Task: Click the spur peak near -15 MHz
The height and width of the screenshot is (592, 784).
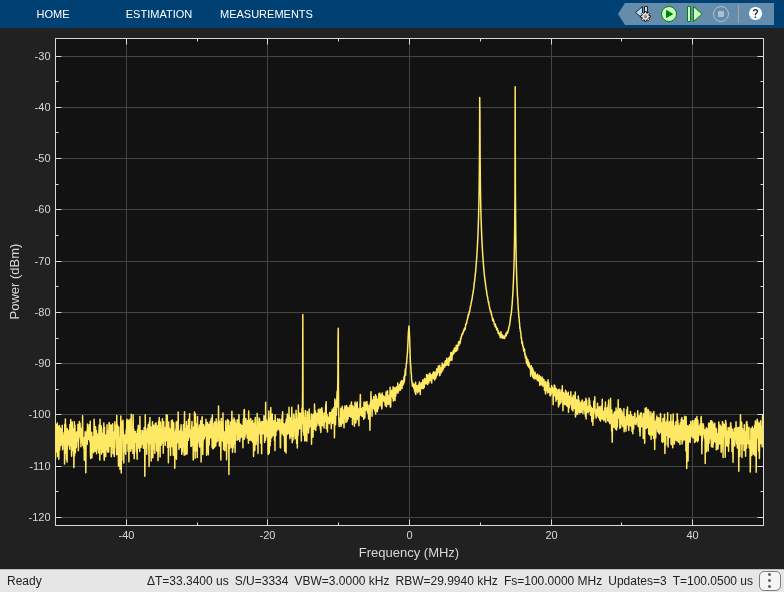Action: pyautogui.click(x=302, y=316)
